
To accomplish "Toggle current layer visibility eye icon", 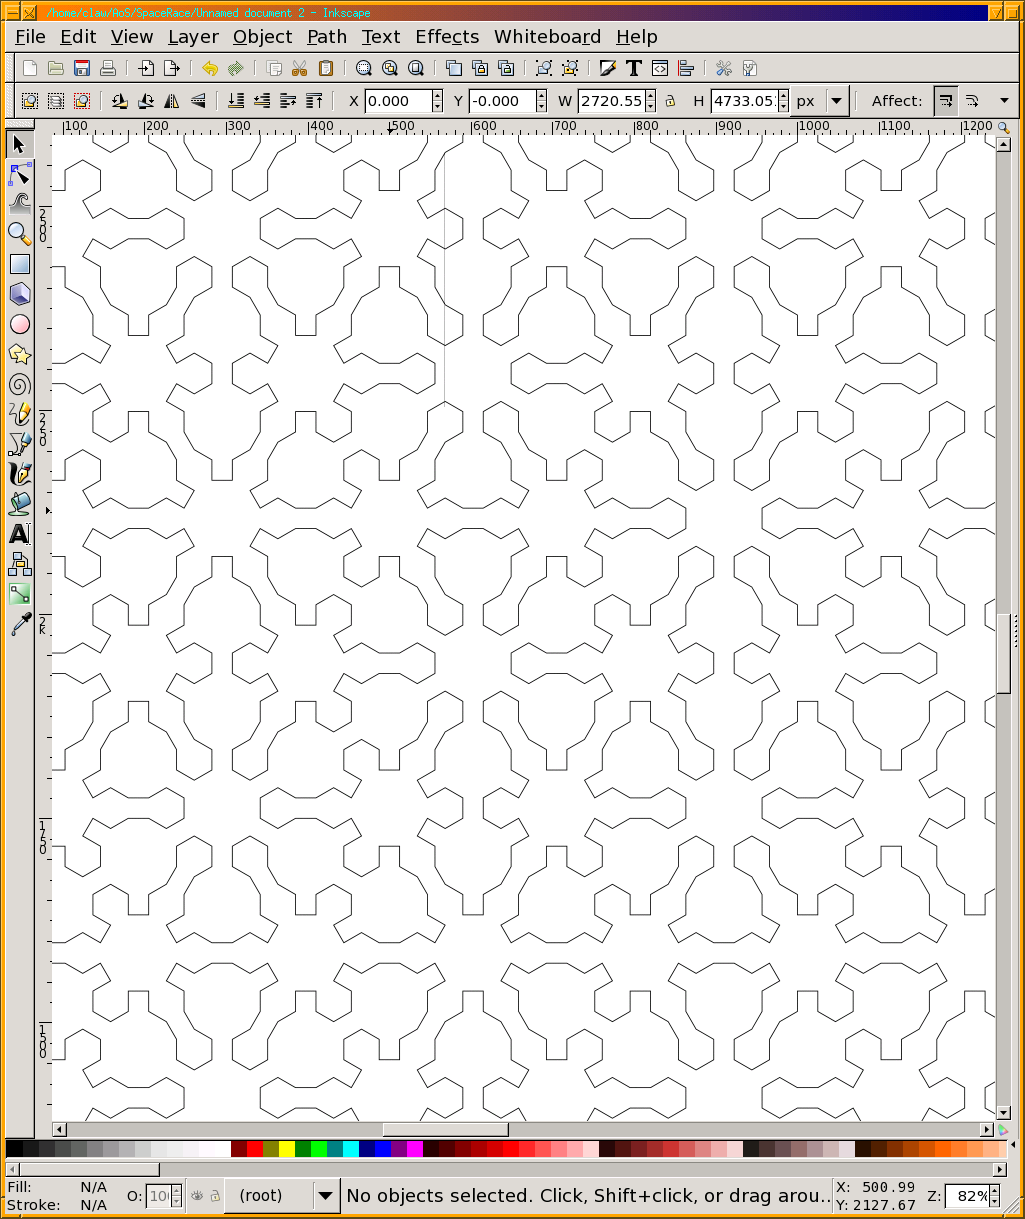I will [197, 1195].
